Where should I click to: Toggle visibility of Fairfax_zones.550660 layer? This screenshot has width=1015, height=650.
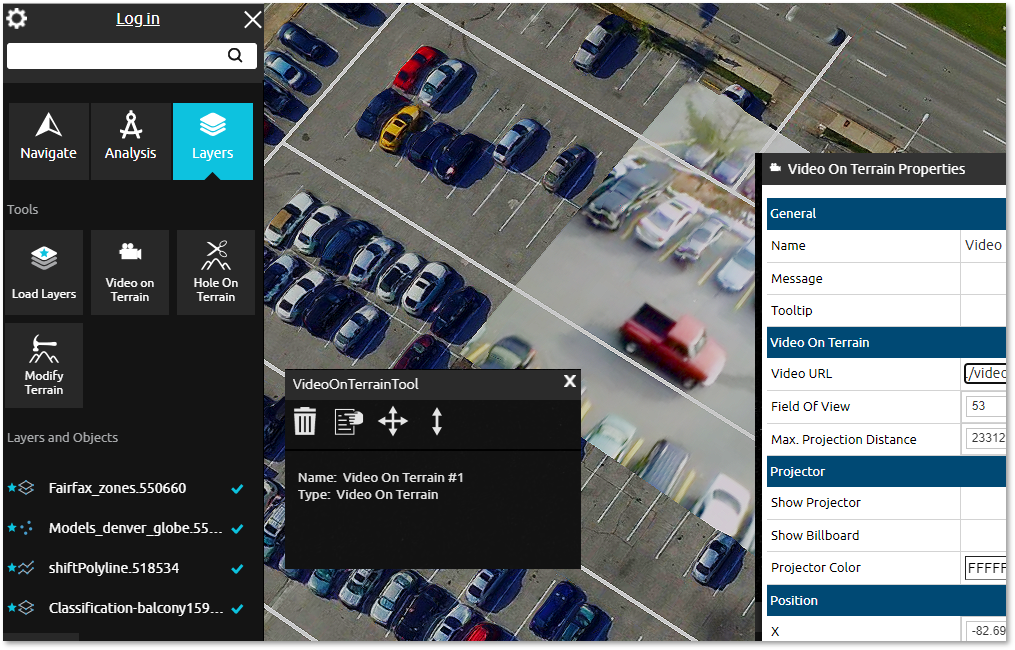[x=237, y=489]
